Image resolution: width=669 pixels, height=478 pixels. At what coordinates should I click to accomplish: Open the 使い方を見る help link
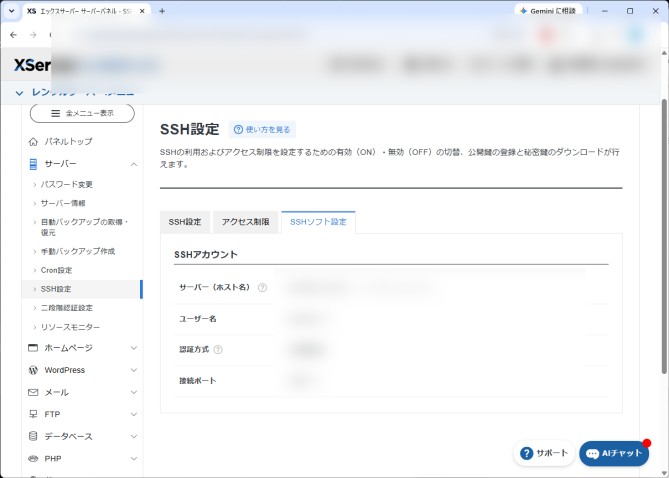[x=262, y=129]
